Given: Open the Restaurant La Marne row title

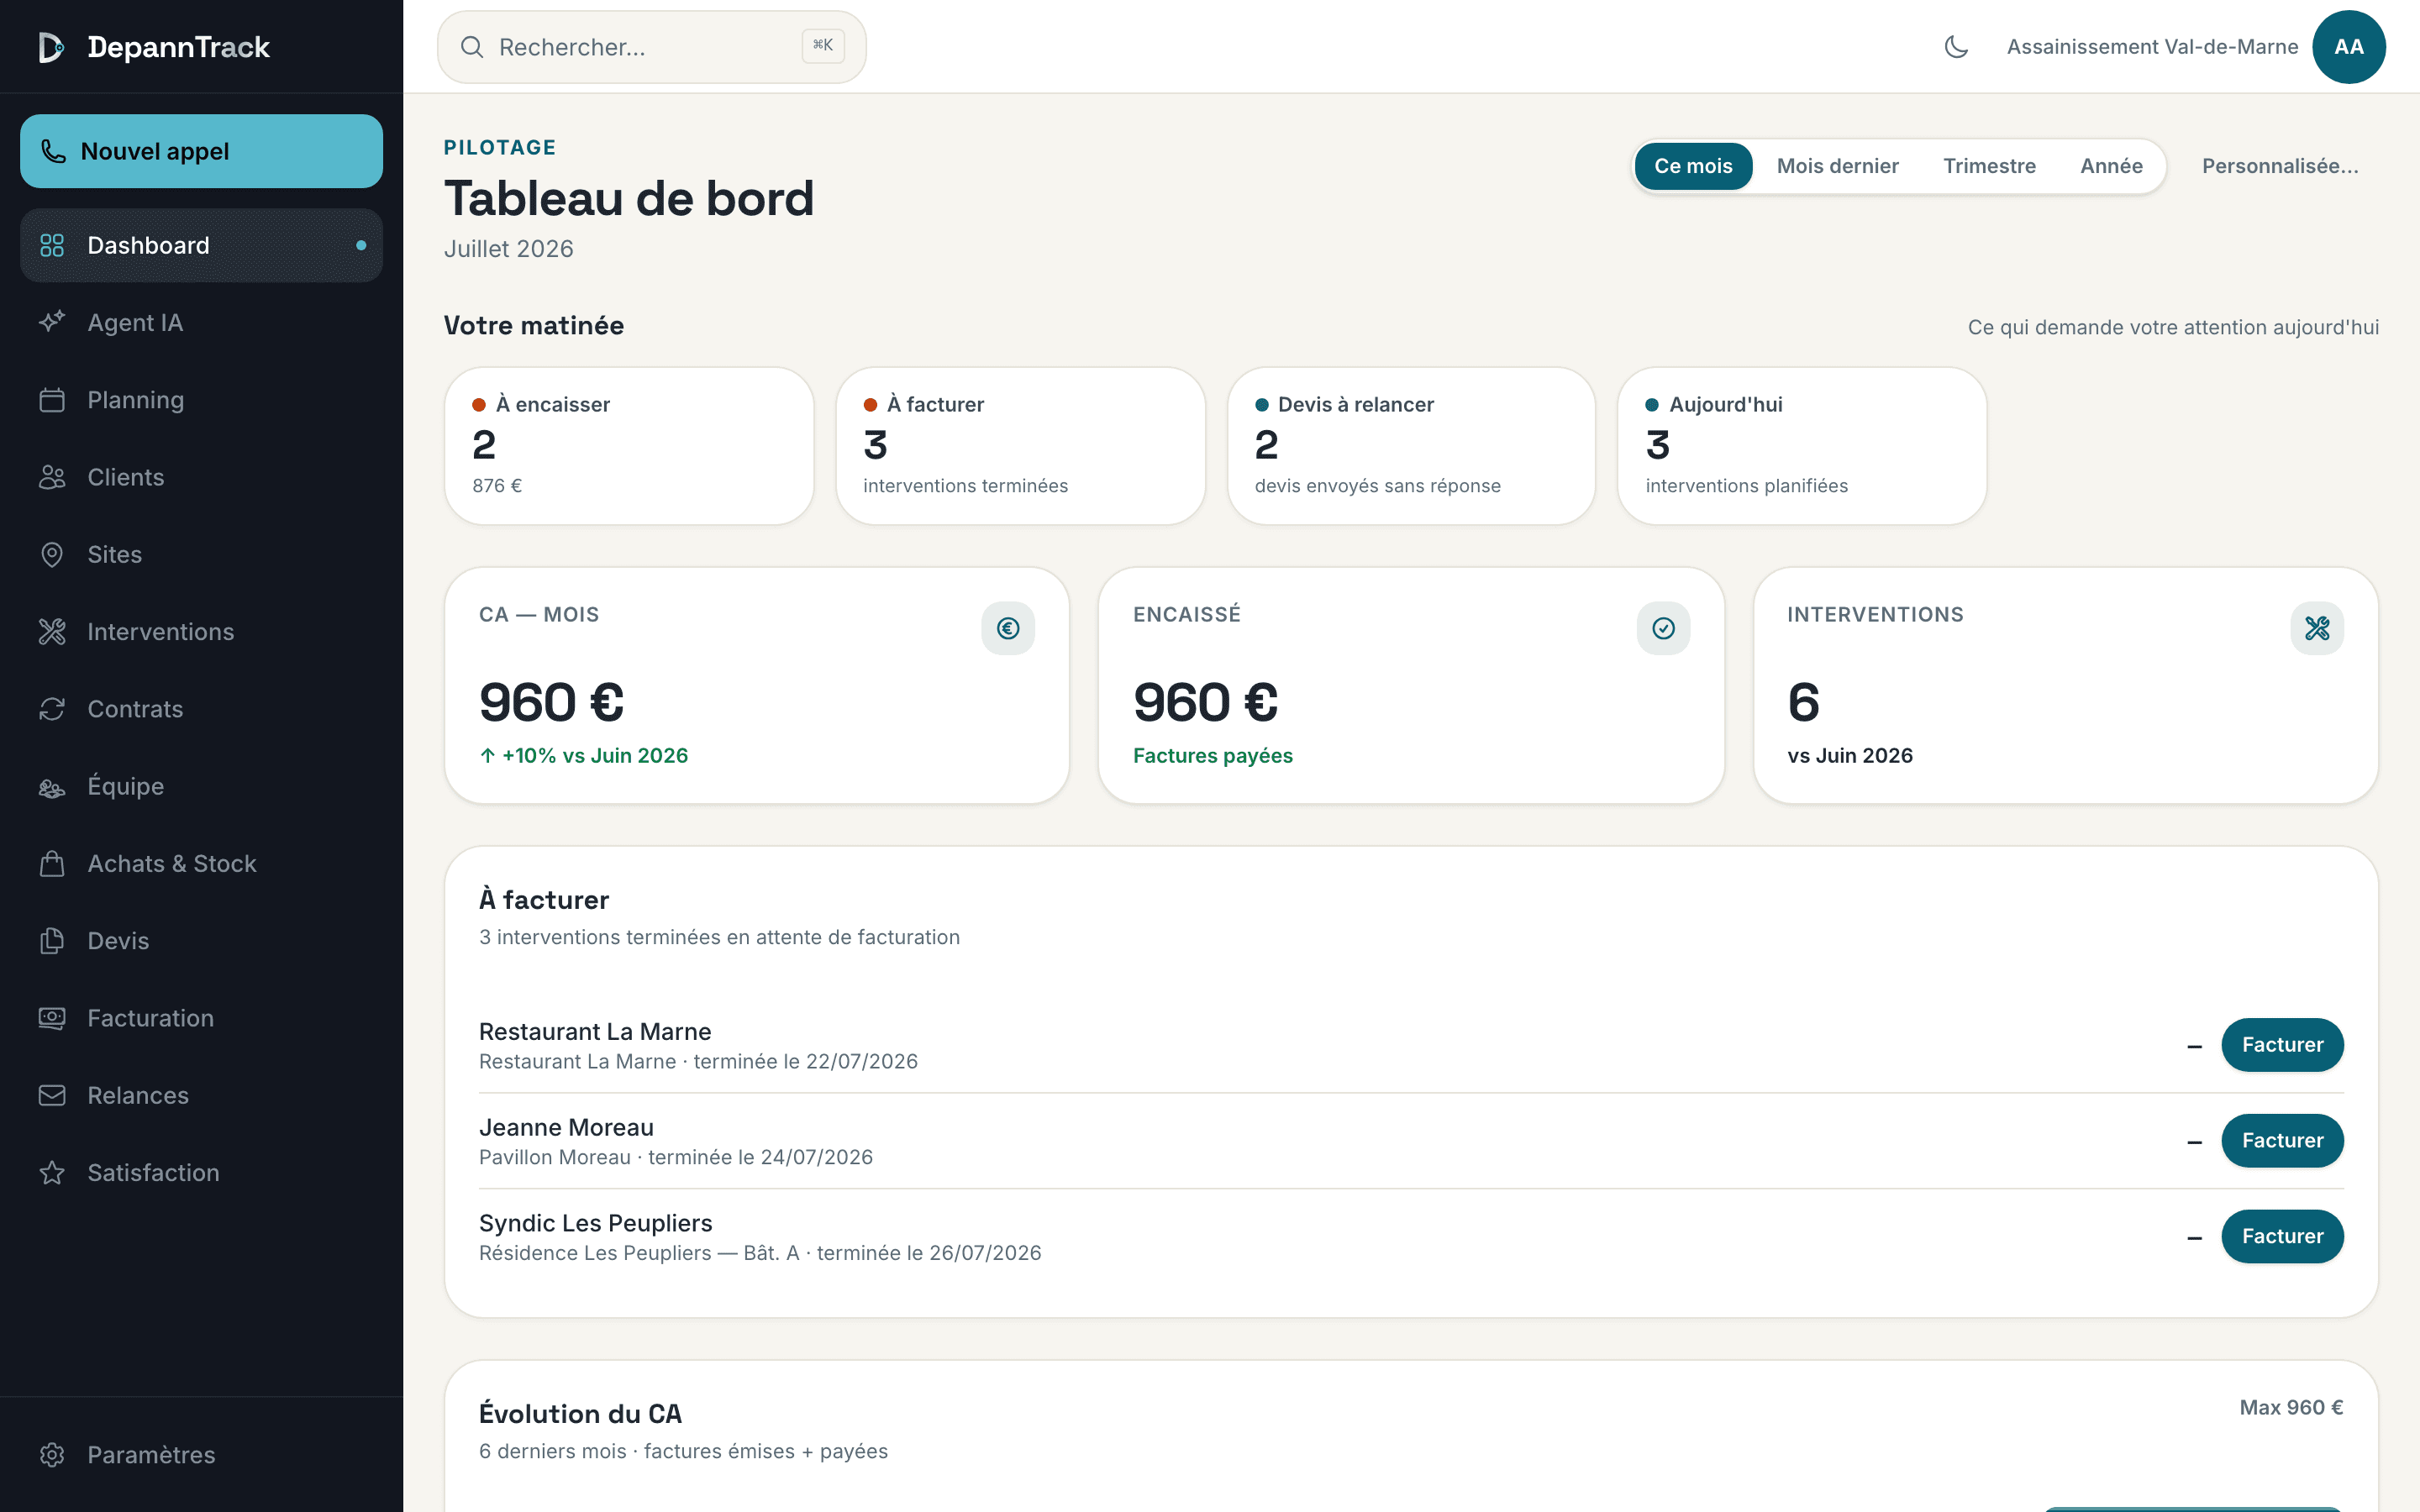Looking at the screenshot, I should 595,1031.
